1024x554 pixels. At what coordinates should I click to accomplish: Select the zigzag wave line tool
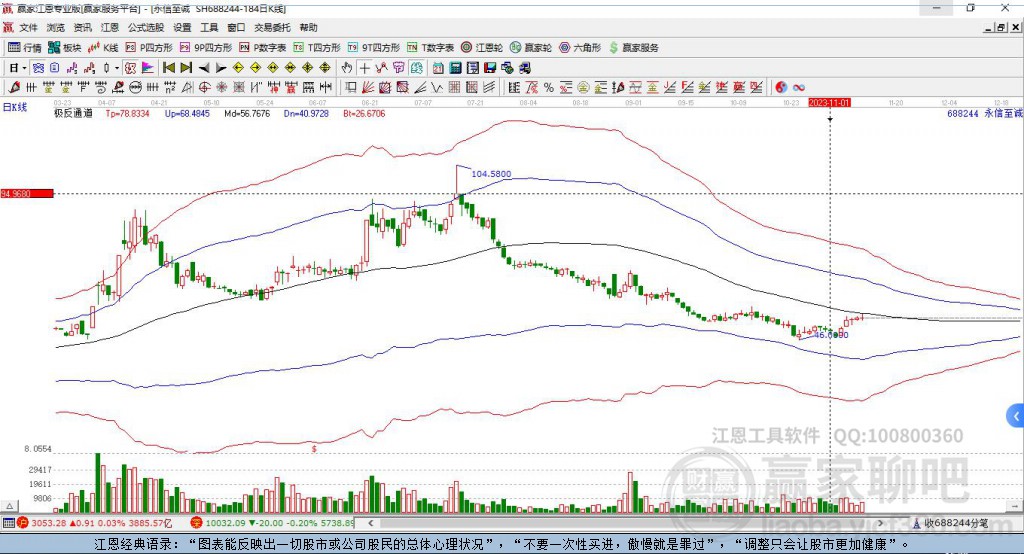[x=438, y=88]
